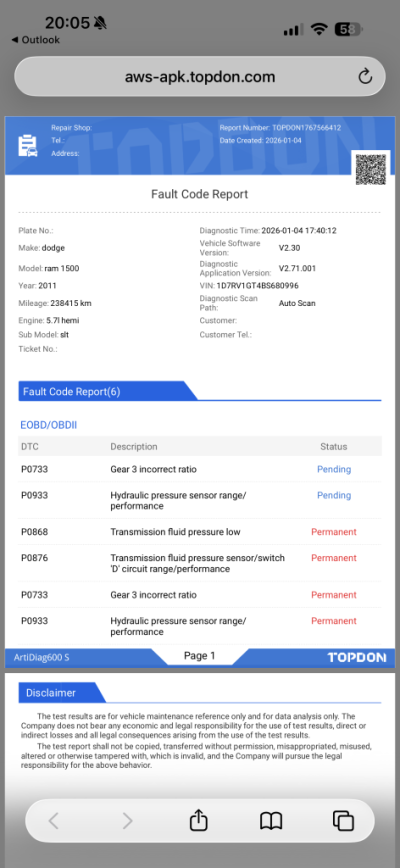Tap Permanent status of P0876
Screen dimensions: 400x868
coord(334,558)
